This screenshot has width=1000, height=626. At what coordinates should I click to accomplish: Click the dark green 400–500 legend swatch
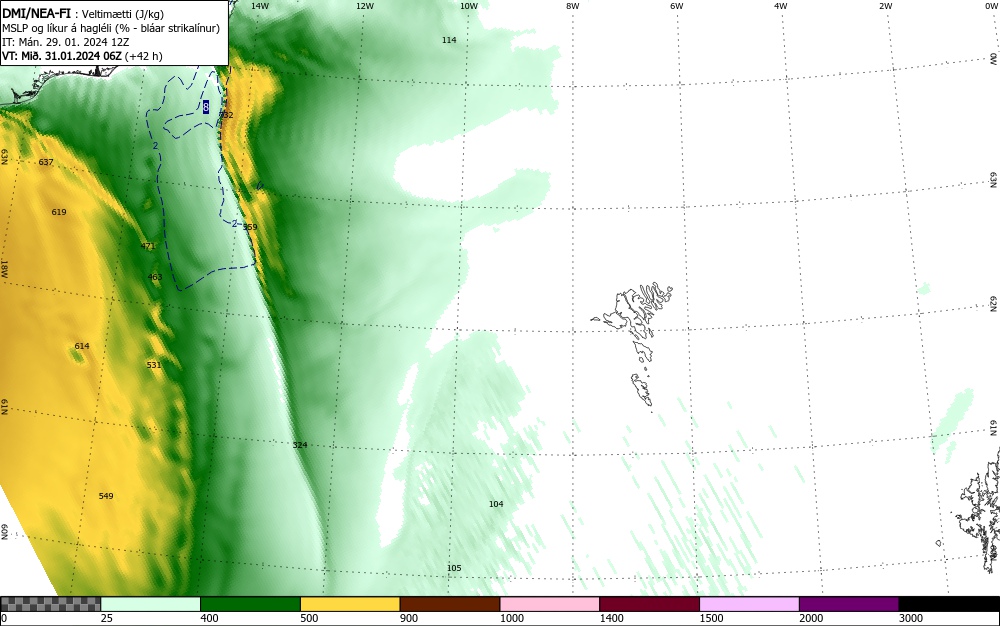[250, 604]
